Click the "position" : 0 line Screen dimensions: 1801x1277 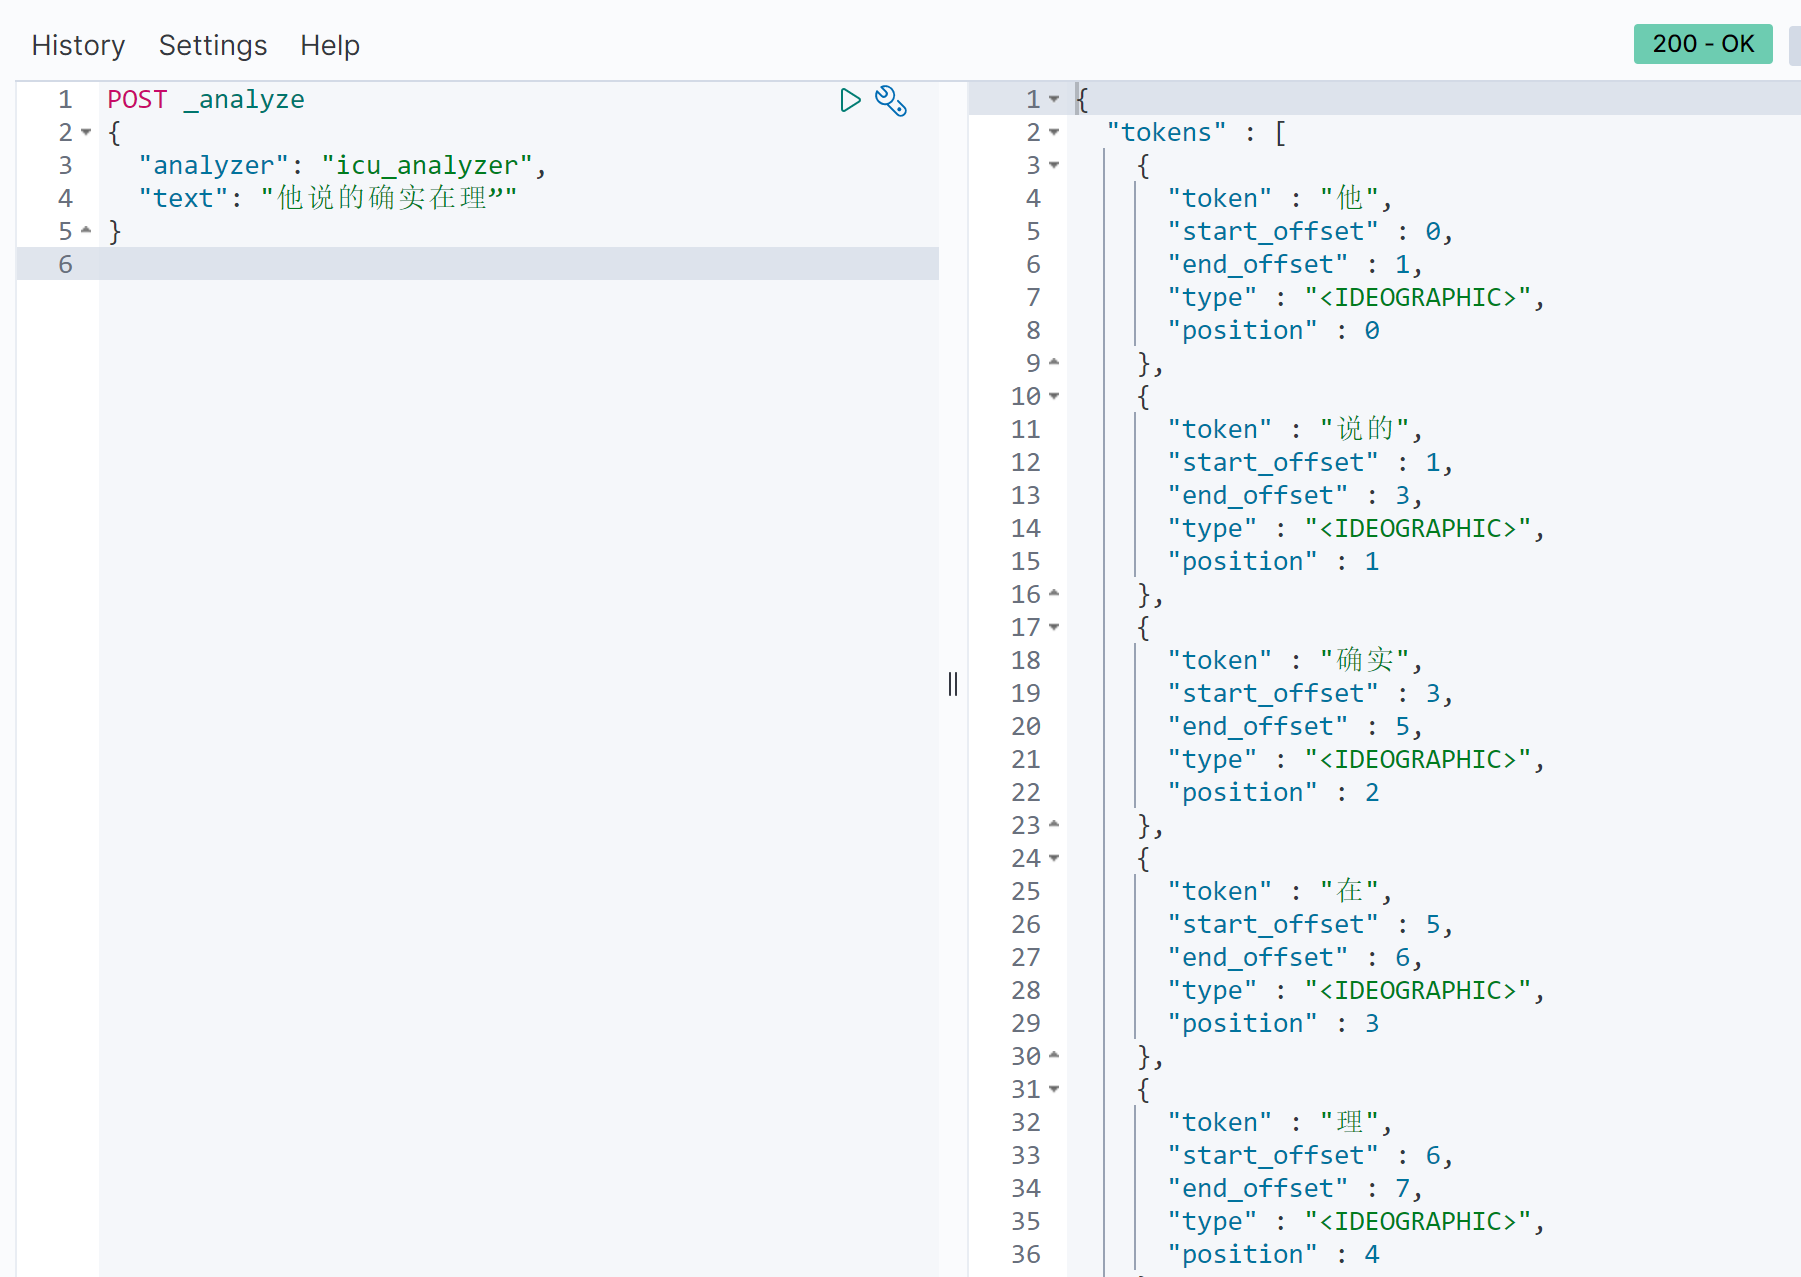click(x=1274, y=330)
